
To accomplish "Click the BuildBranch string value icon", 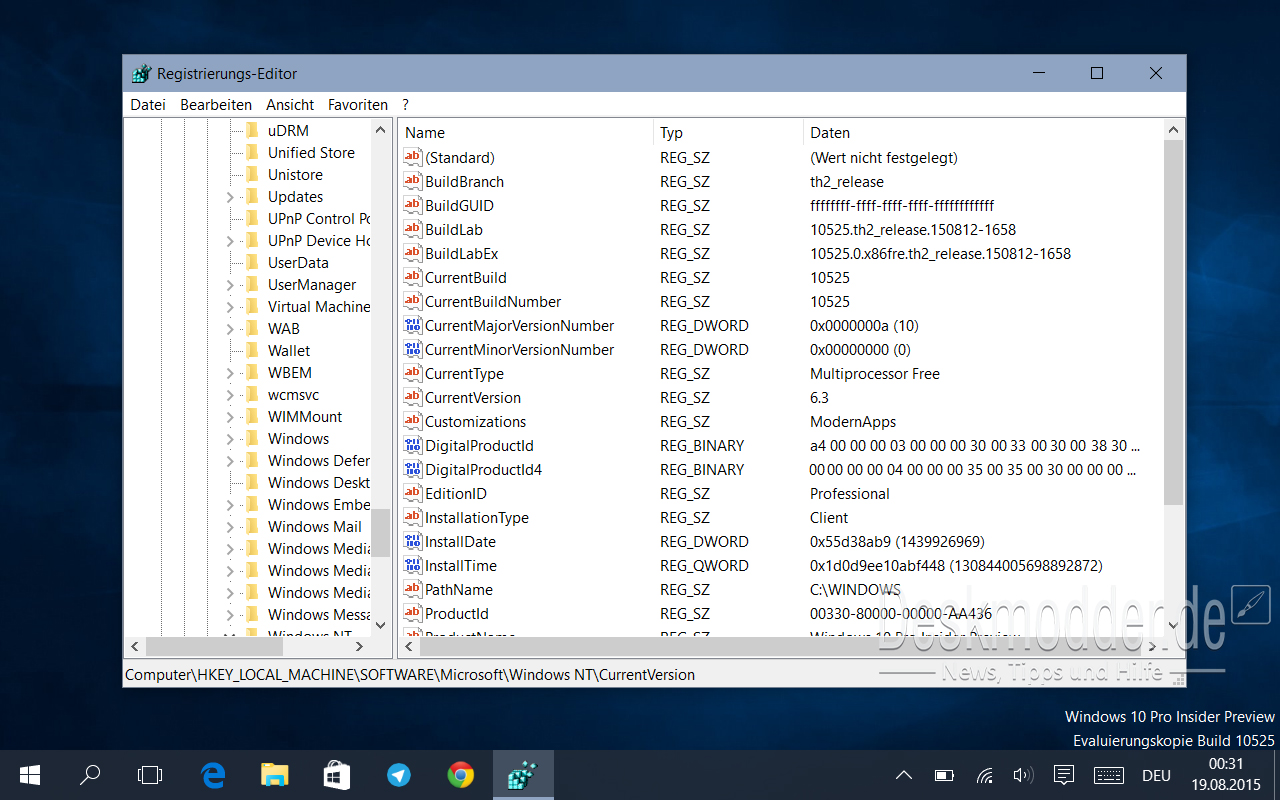I will [x=413, y=181].
